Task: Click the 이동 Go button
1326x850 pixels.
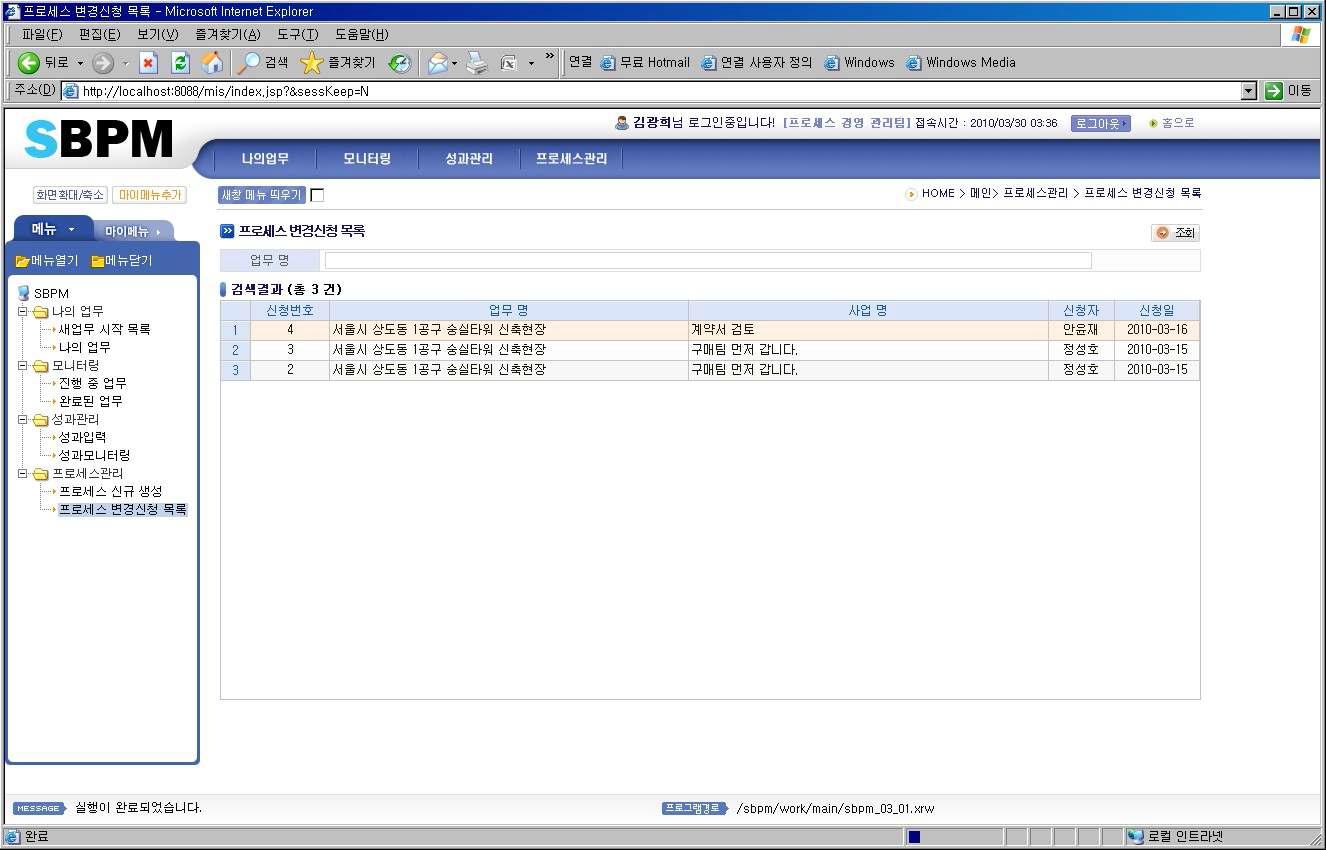Action: click(1290, 91)
